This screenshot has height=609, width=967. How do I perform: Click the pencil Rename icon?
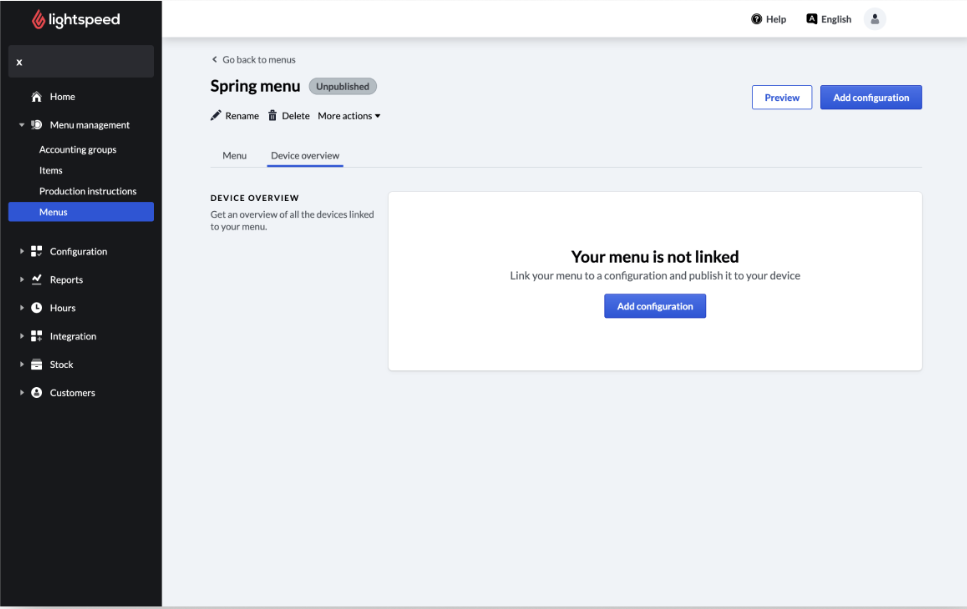click(216, 116)
